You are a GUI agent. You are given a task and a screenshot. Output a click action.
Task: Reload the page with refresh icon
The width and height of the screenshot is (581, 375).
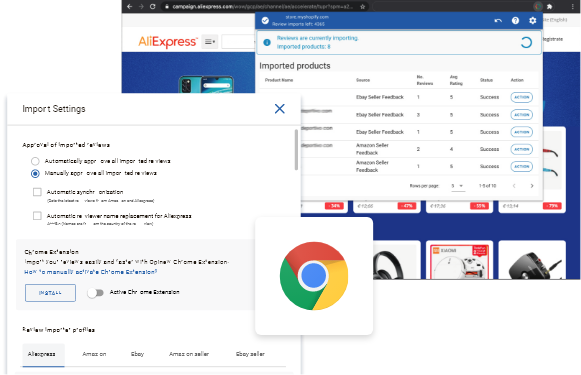pyautogui.click(x=152, y=6)
